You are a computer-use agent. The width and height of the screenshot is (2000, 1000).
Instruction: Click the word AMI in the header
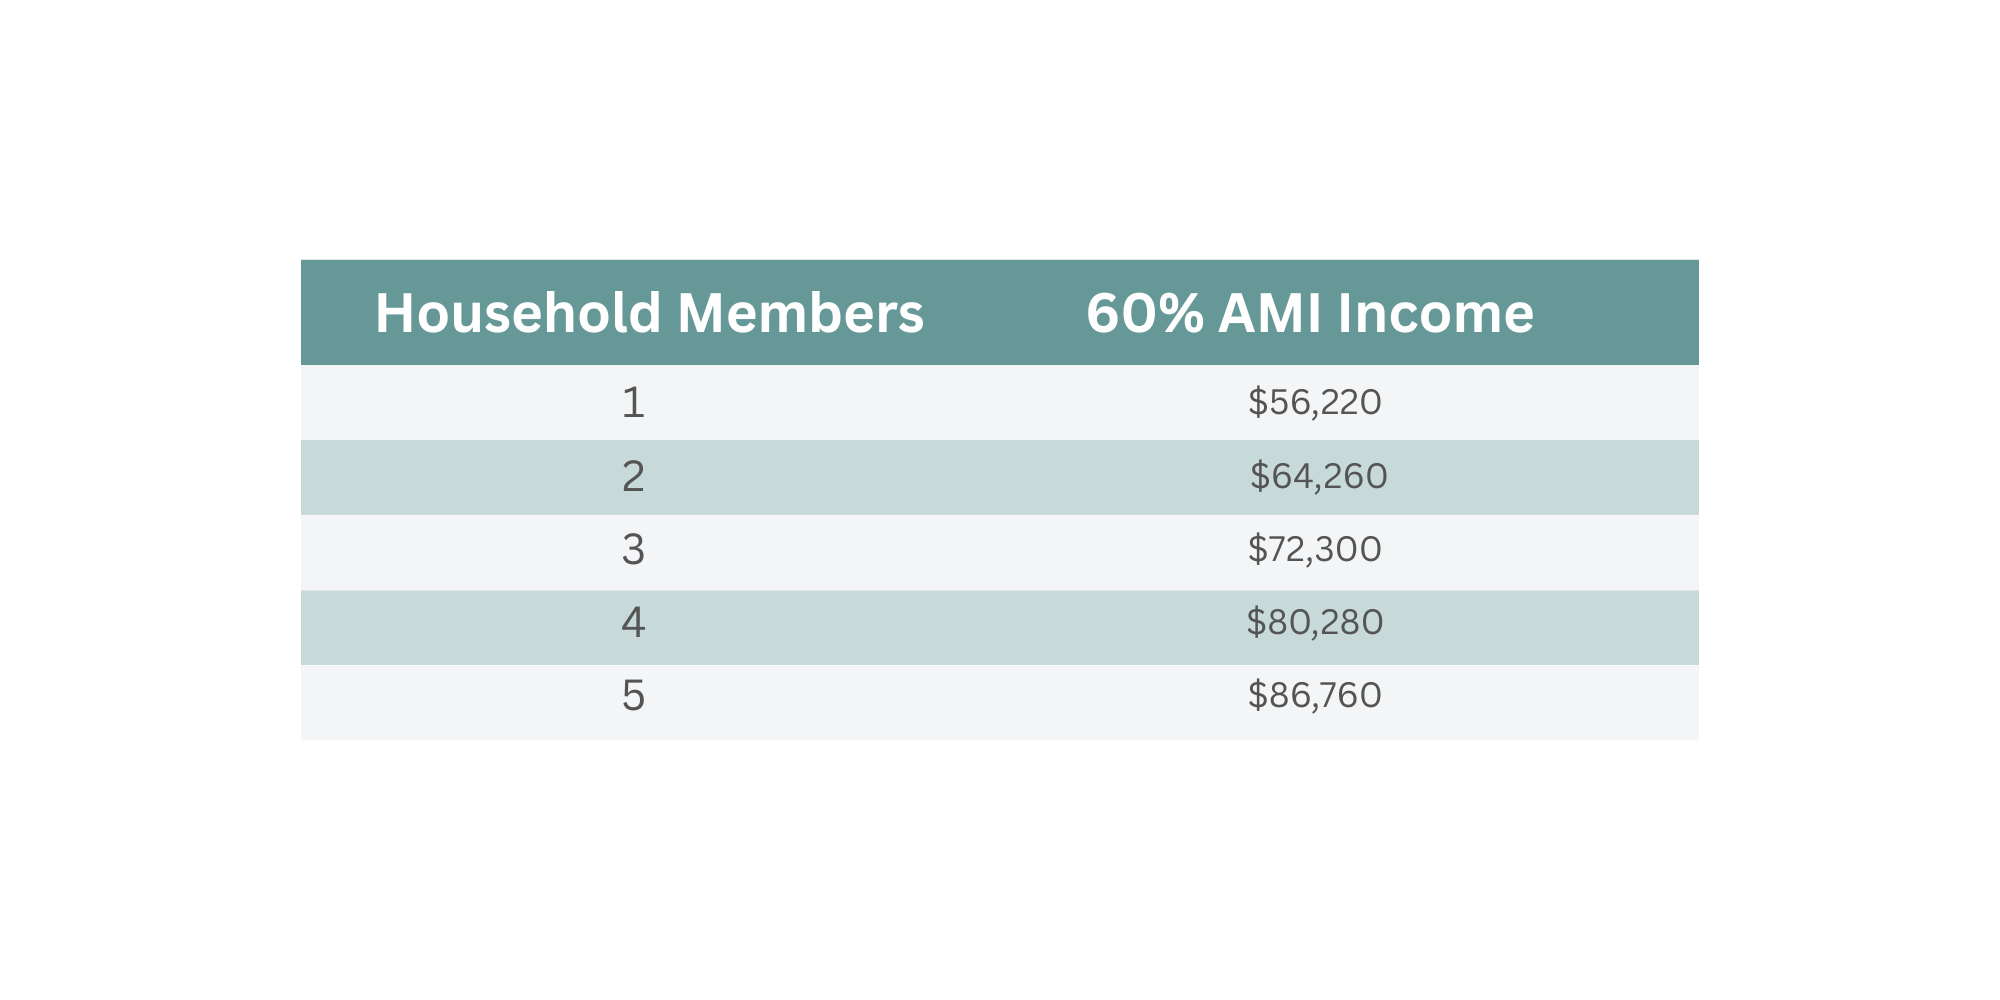click(x=1271, y=313)
